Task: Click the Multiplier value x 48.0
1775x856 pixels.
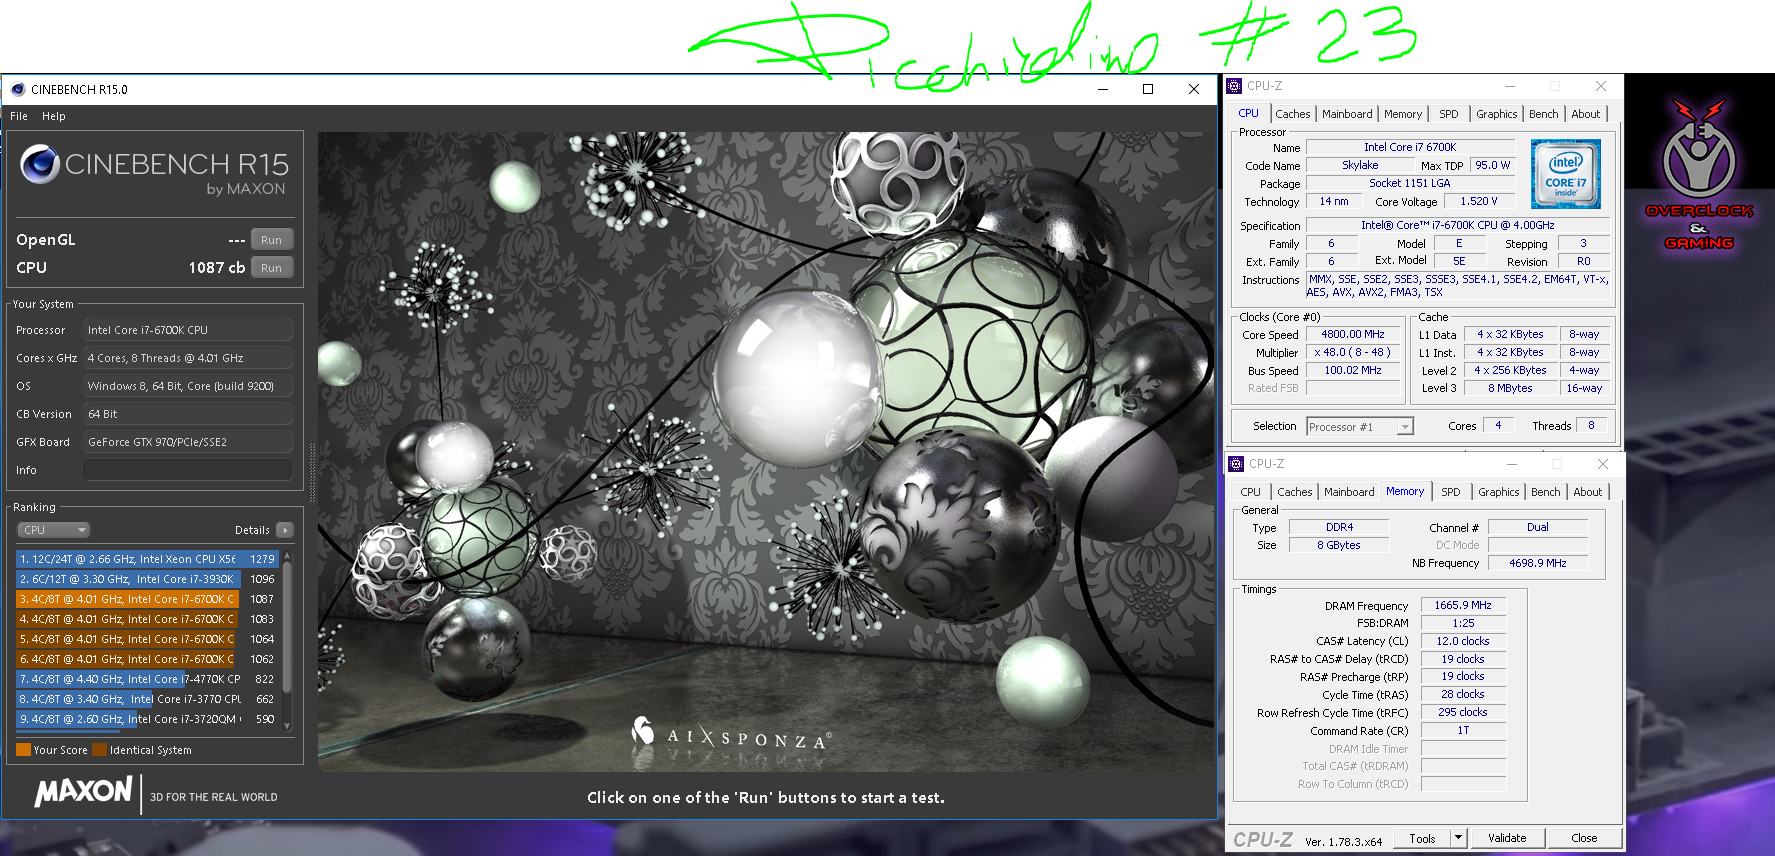Action: point(1352,353)
